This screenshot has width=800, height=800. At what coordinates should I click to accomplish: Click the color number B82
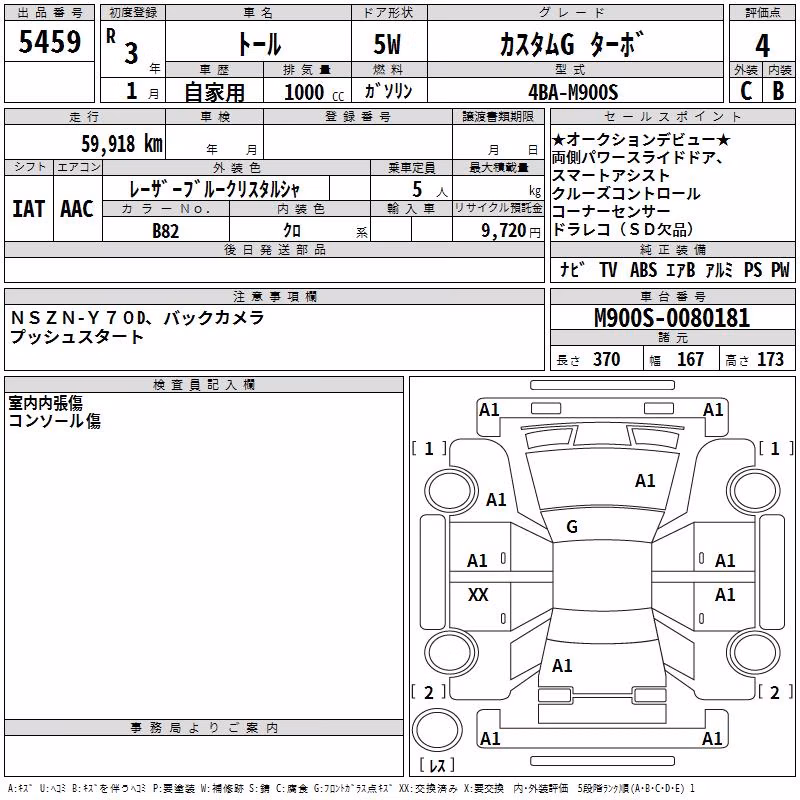[166, 231]
